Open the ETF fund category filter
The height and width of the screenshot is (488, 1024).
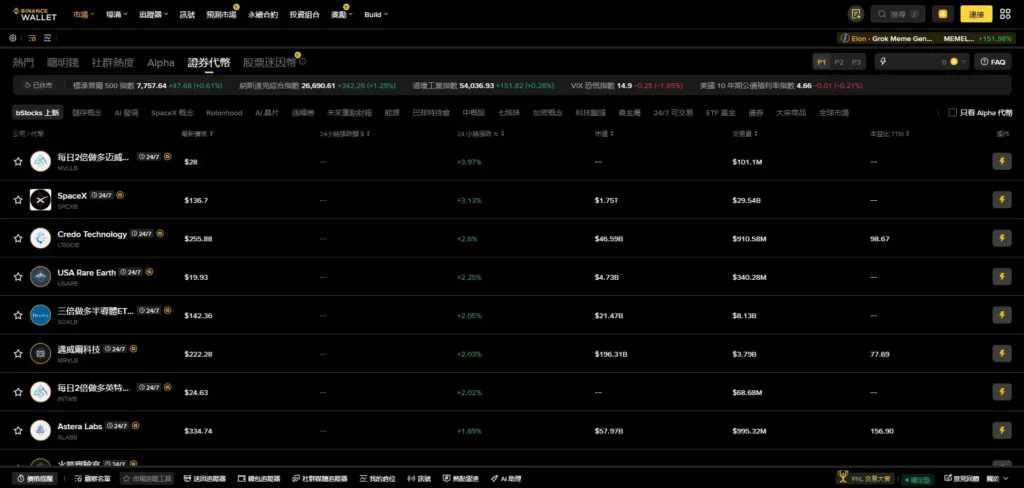(721, 112)
